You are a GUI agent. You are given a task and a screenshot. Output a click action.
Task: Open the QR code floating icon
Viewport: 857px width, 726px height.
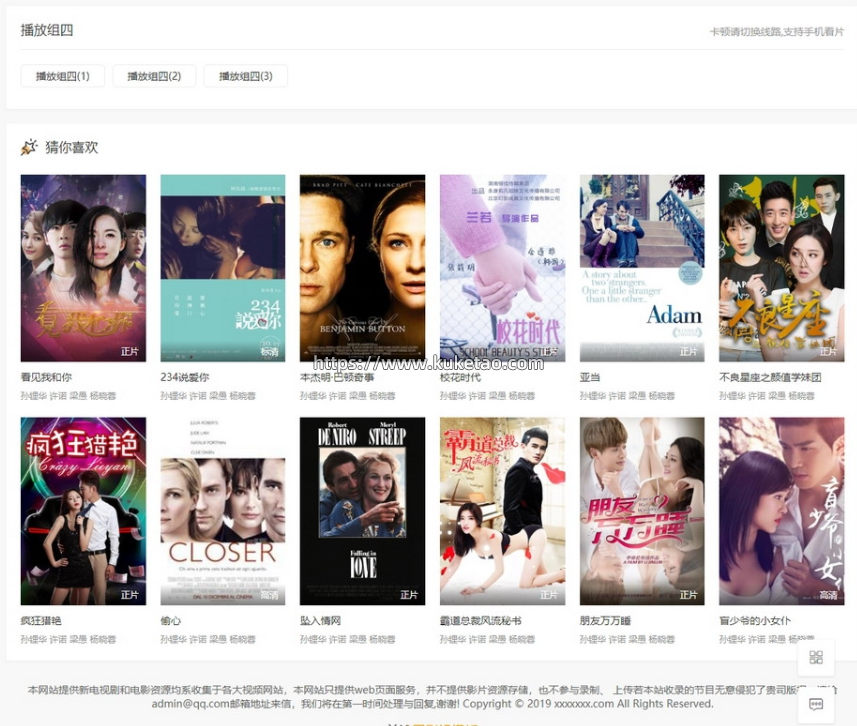tap(815, 657)
